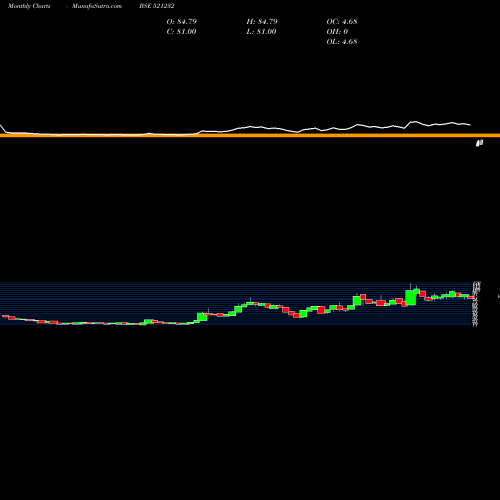
Task: Click the open value 'O: 84.79'
Action: [182, 22]
